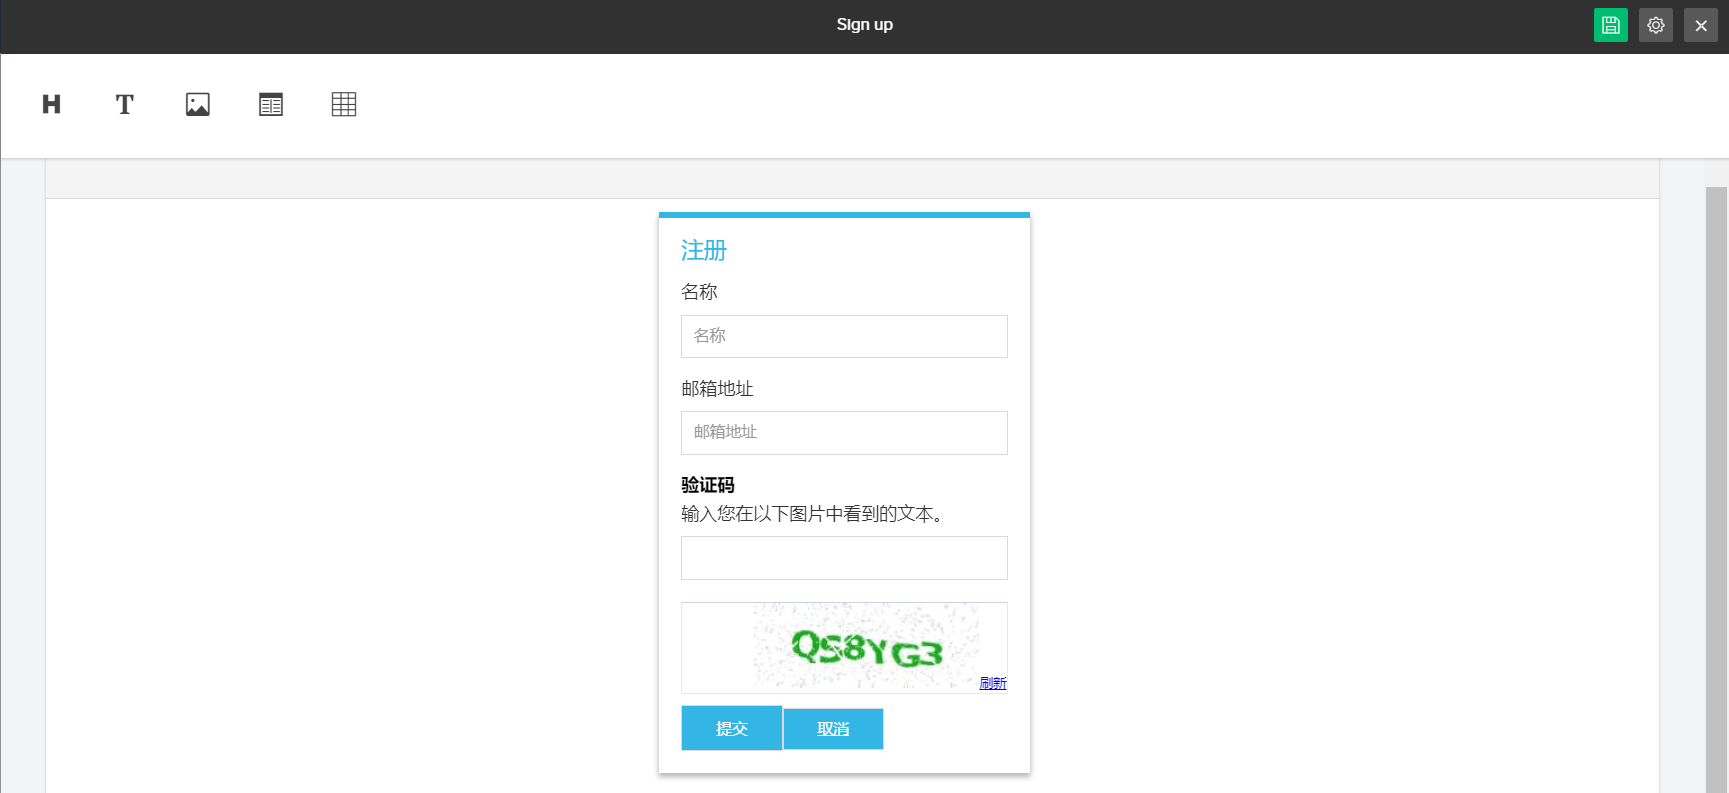Select the bold 验证码 label

[x=708, y=485]
